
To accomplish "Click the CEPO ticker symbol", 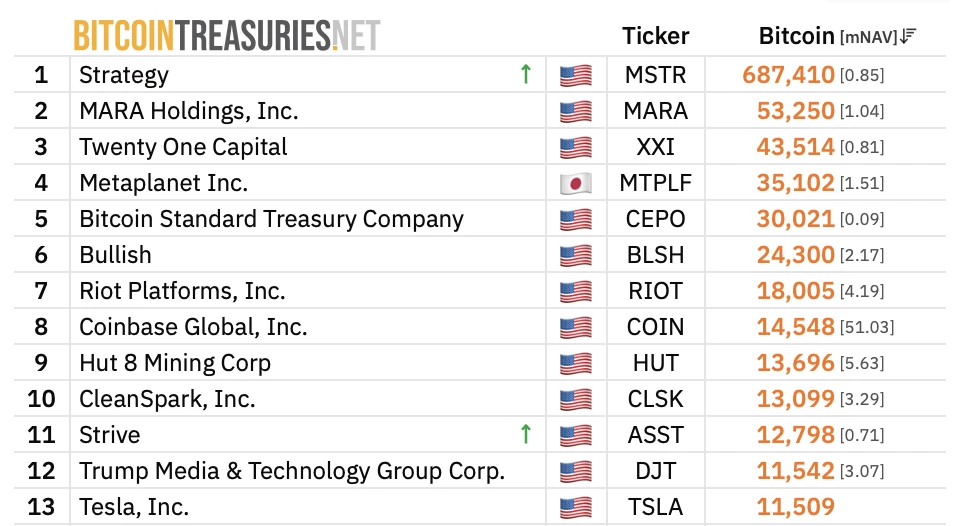I will [x=655, y=219].
